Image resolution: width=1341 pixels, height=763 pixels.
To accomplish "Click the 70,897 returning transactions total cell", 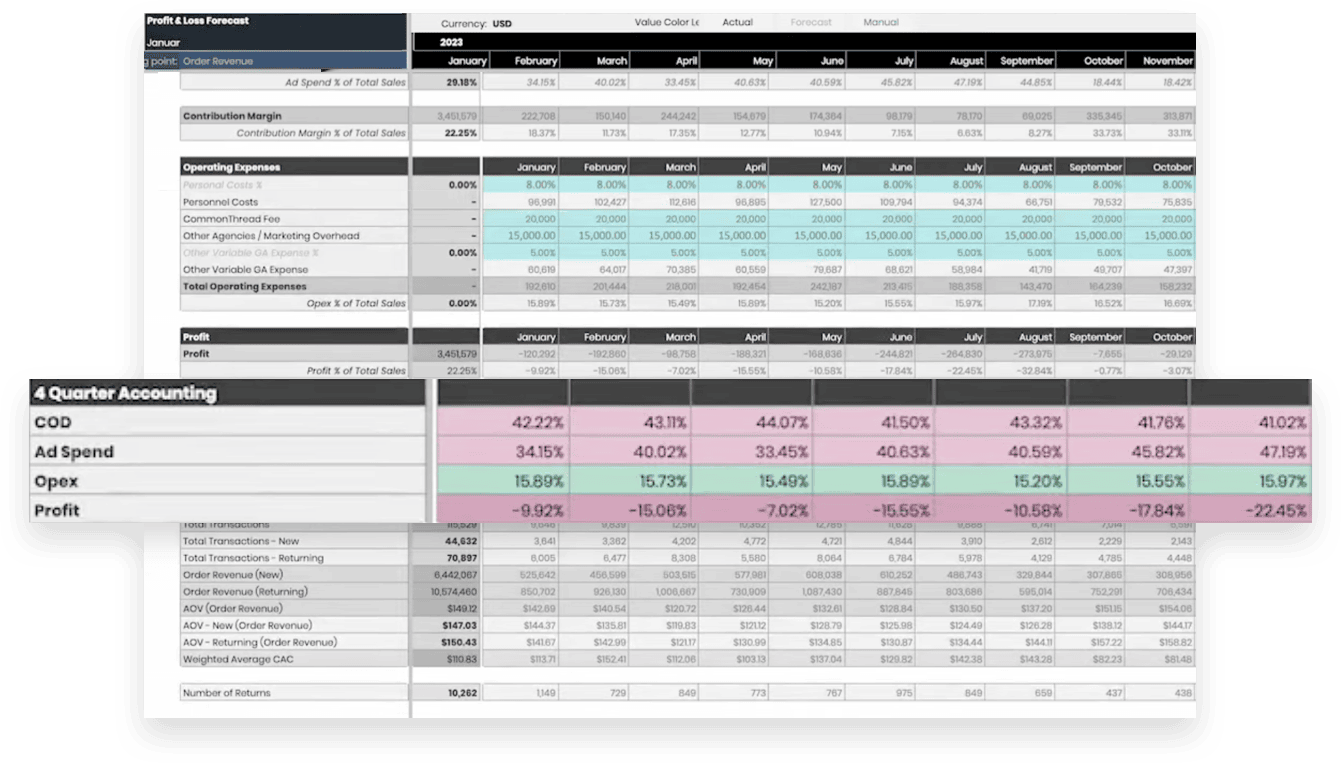I will (446, 558).
